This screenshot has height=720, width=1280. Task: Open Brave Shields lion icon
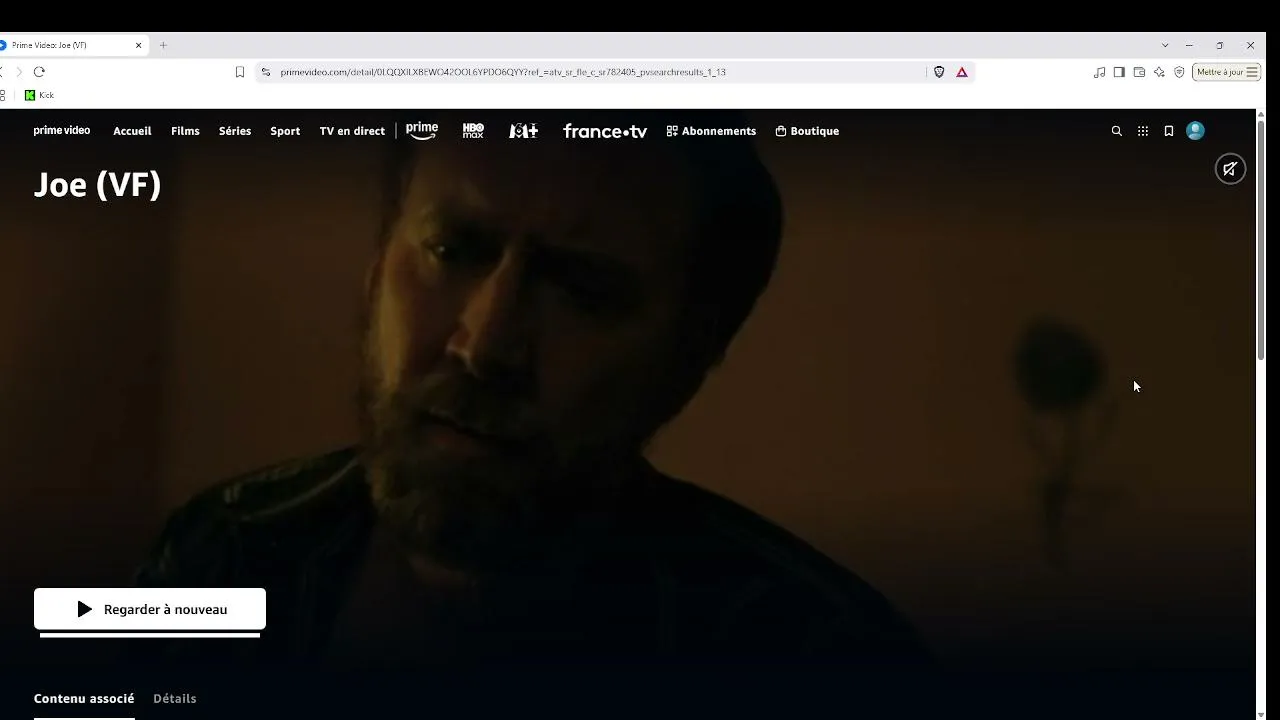coord(939,72)
